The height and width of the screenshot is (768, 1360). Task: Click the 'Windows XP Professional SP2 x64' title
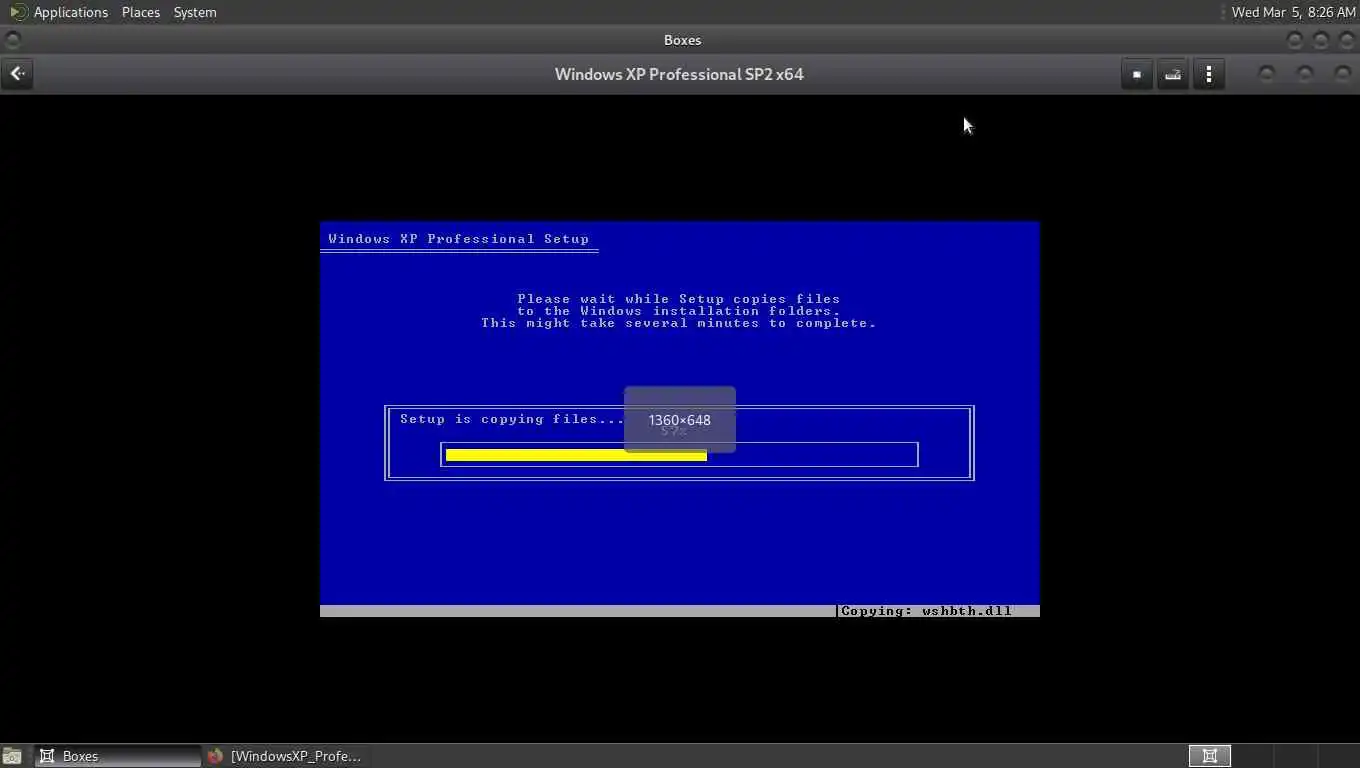[x=679, y=74]
